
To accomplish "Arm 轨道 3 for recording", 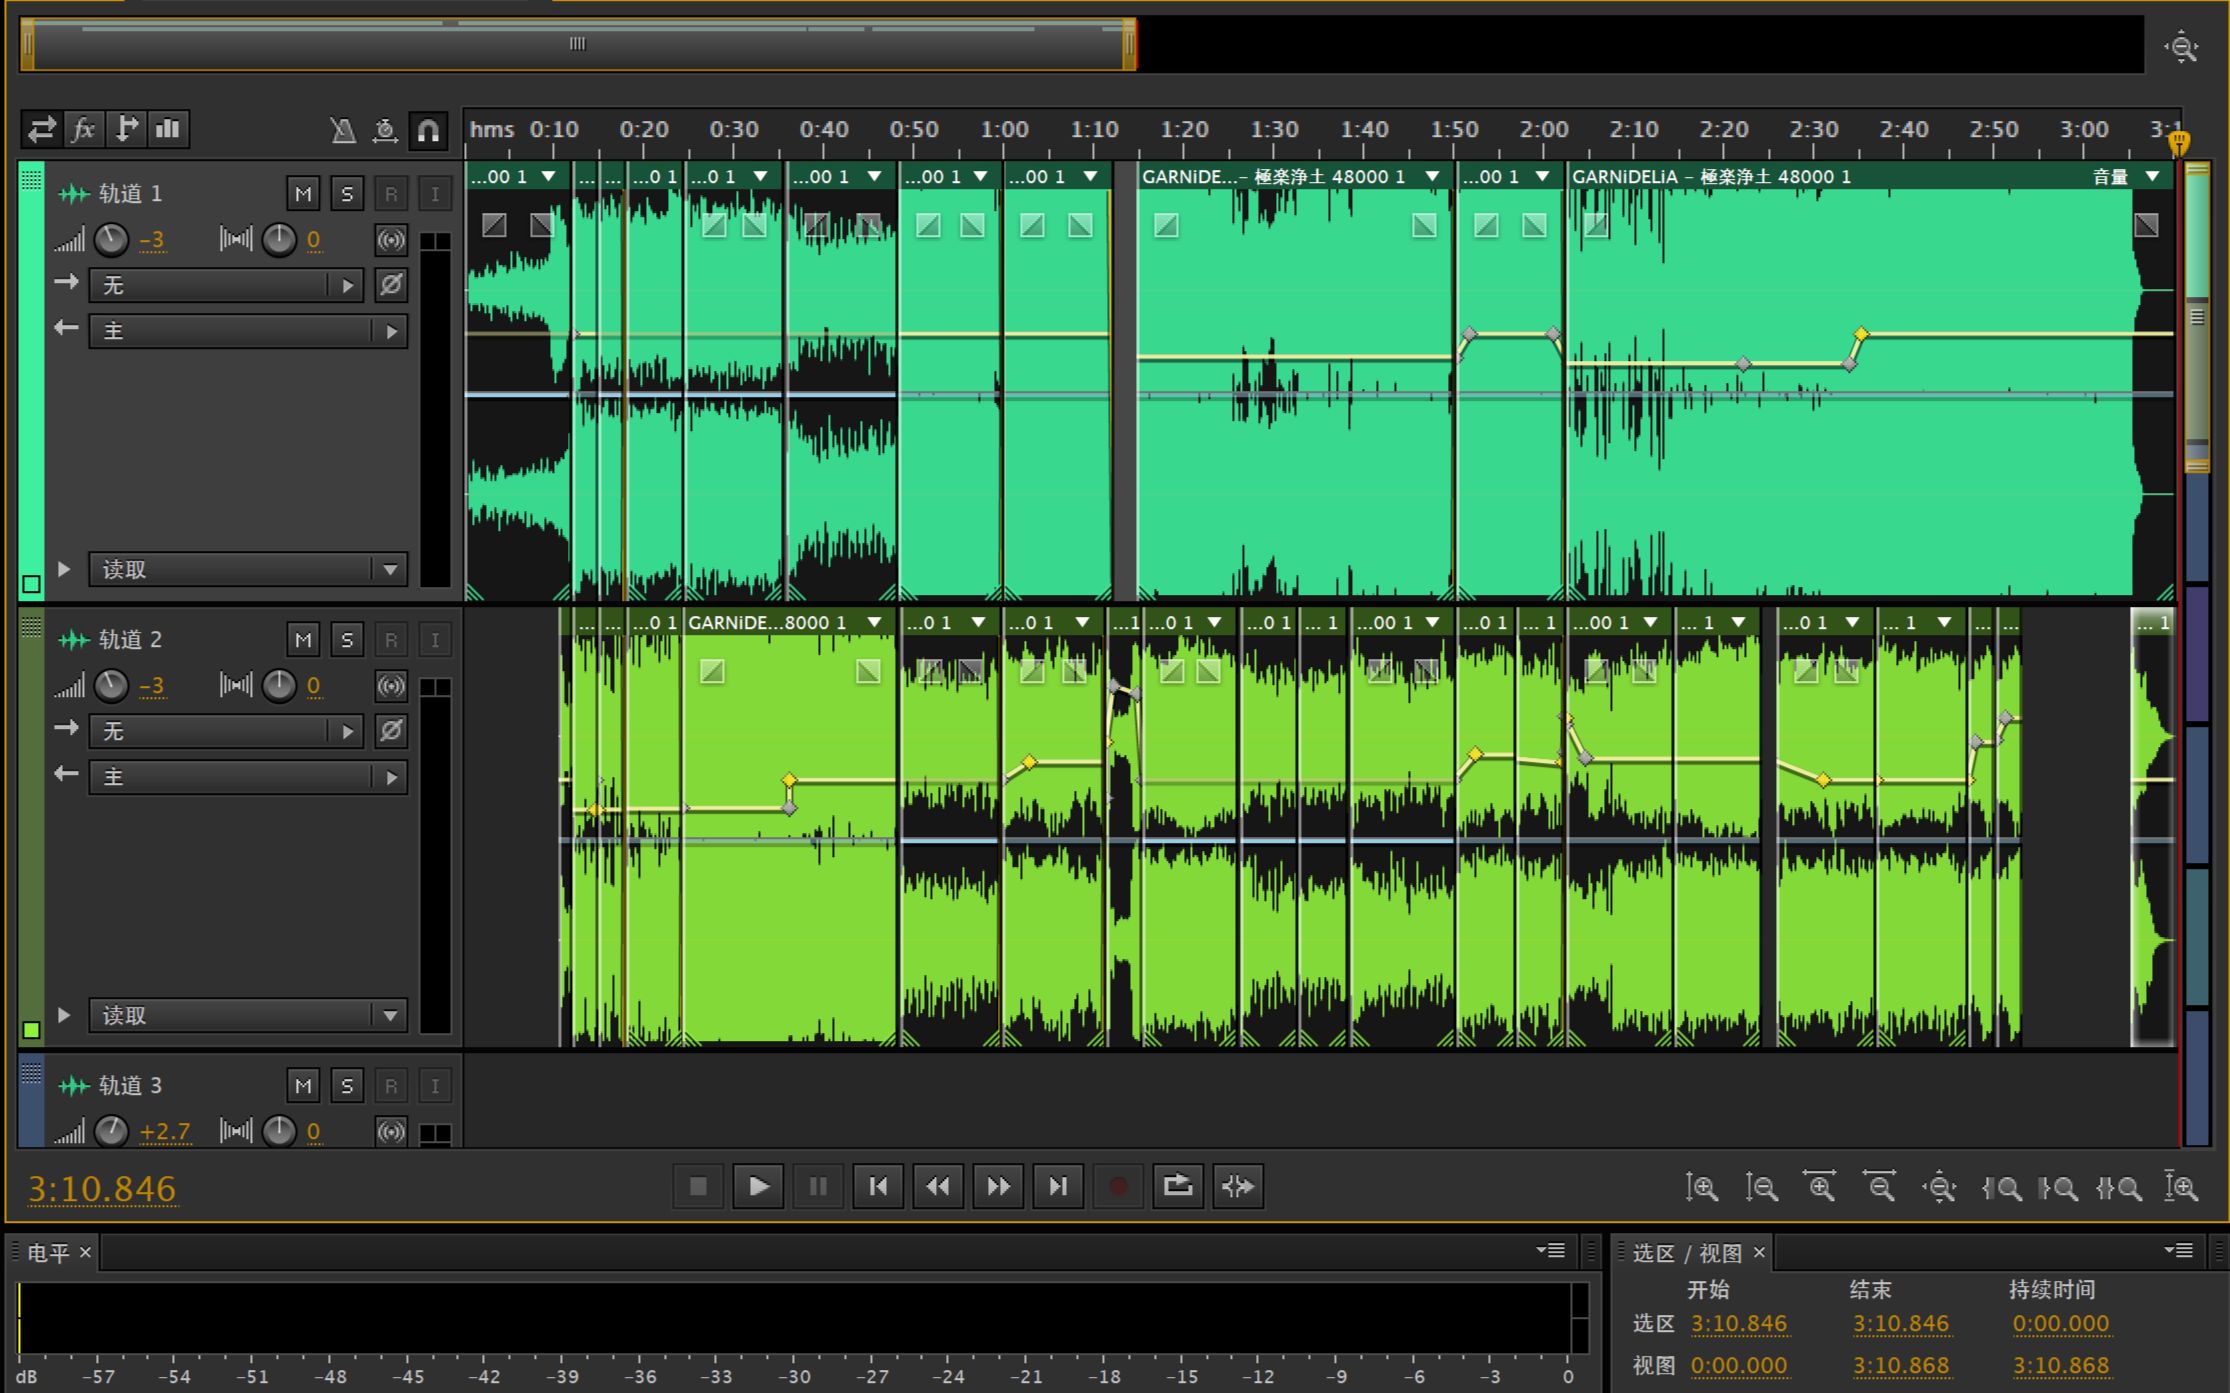I will [391, 1086].
